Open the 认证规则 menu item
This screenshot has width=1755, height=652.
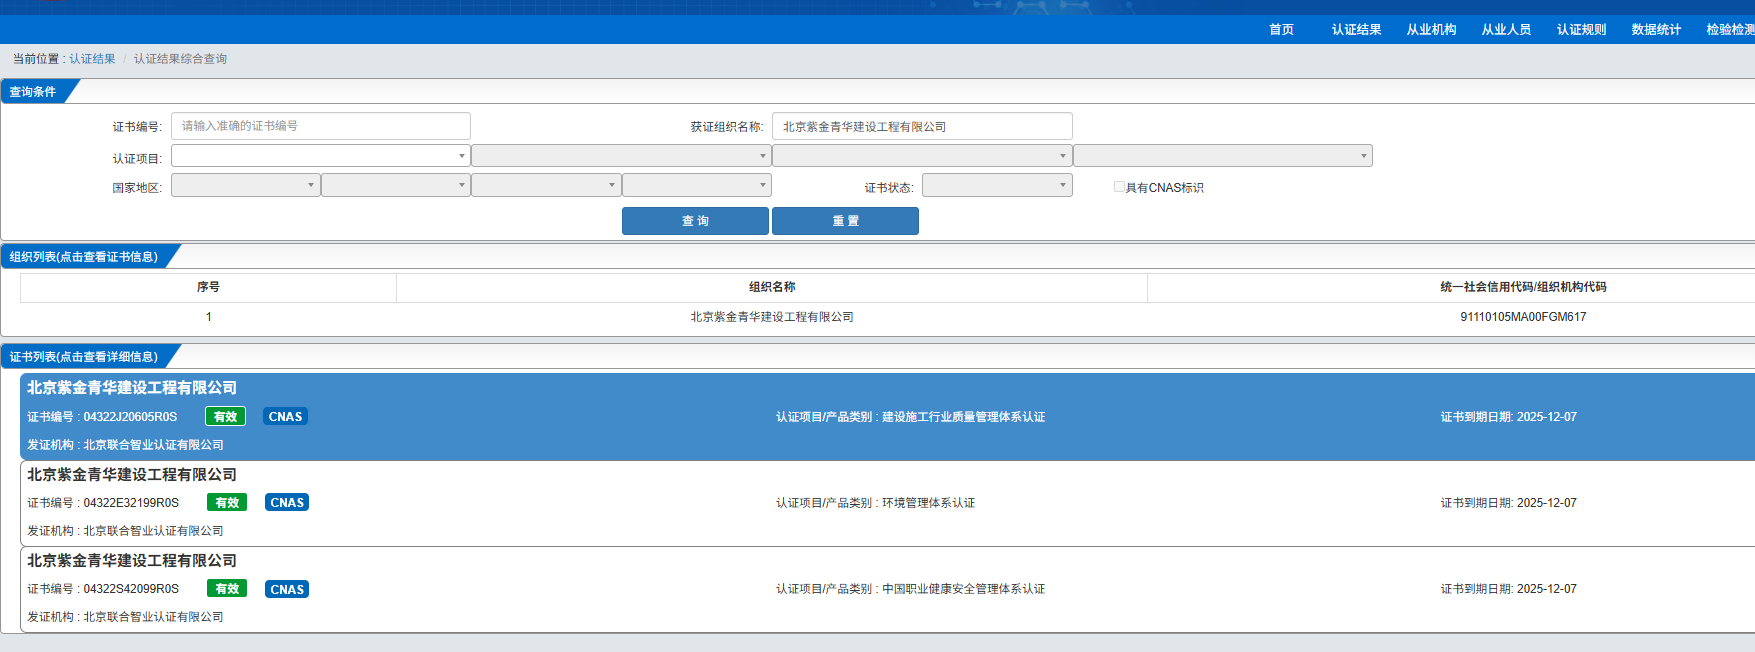tap(1581, 30)
